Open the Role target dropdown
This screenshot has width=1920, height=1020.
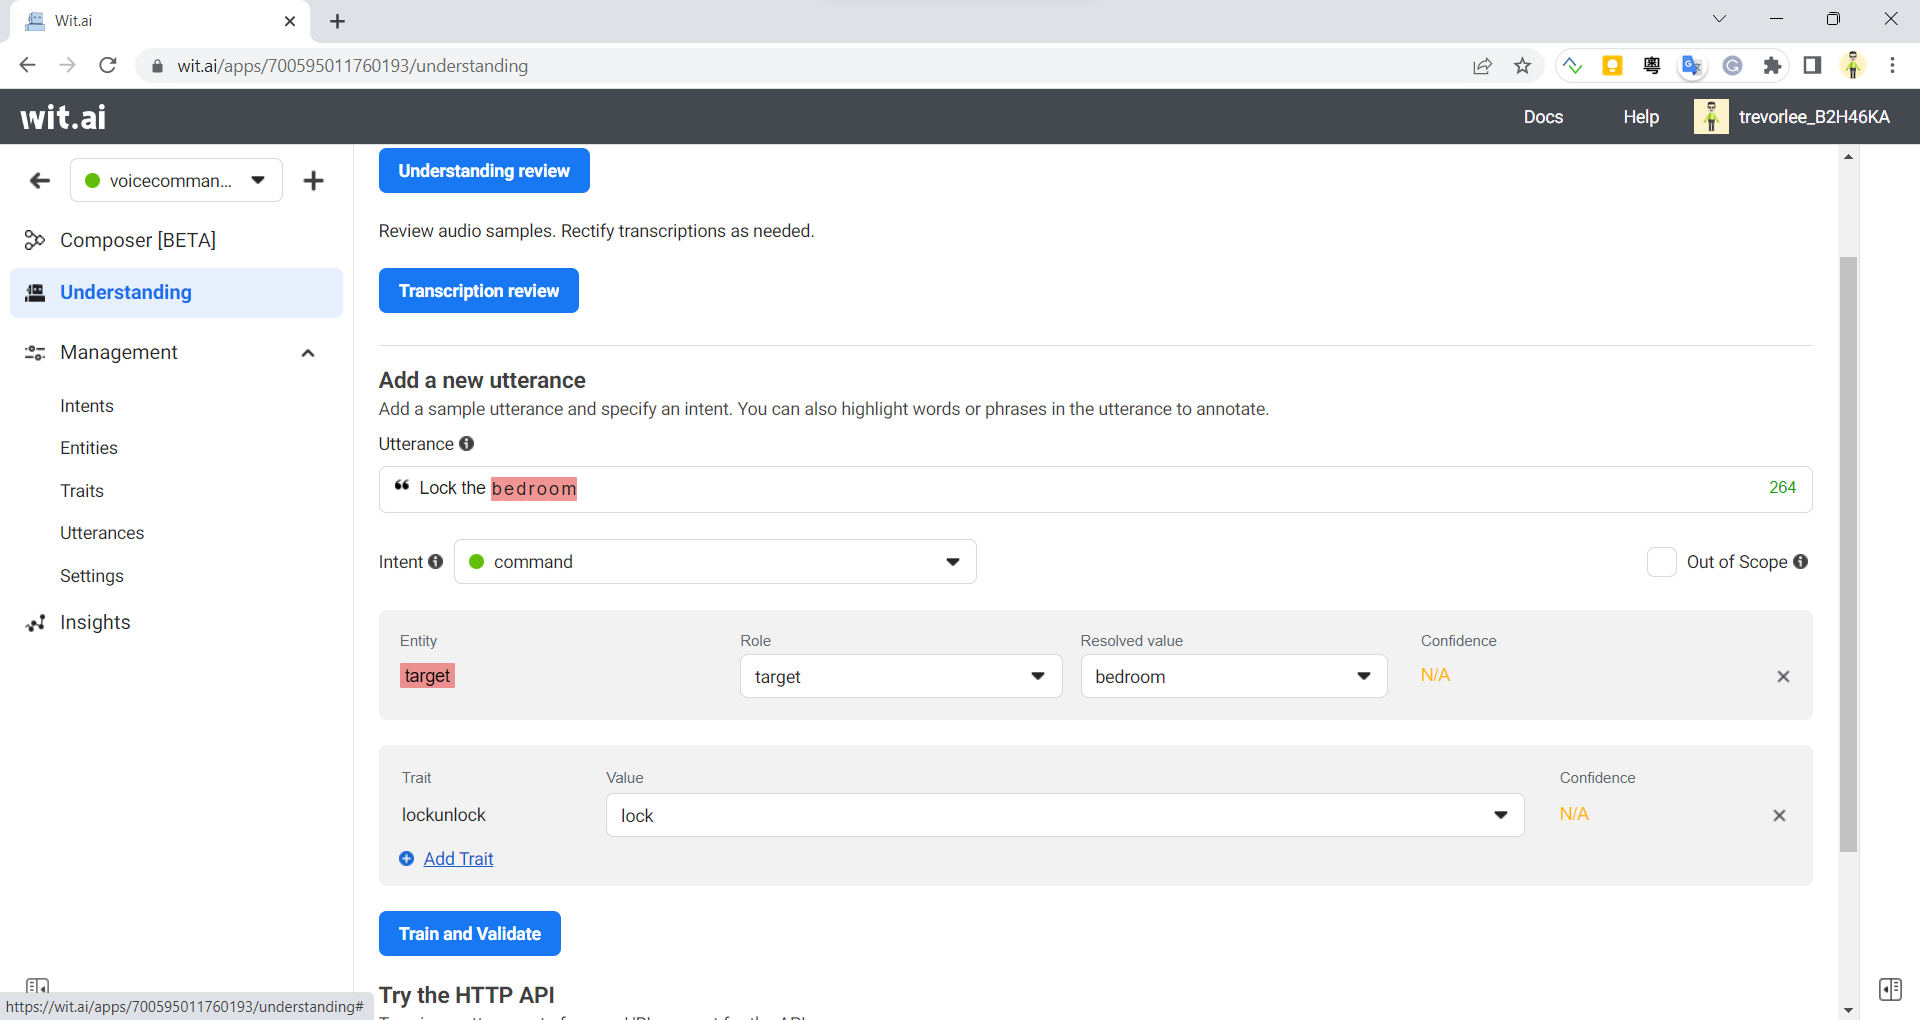(x=901, y=677)
